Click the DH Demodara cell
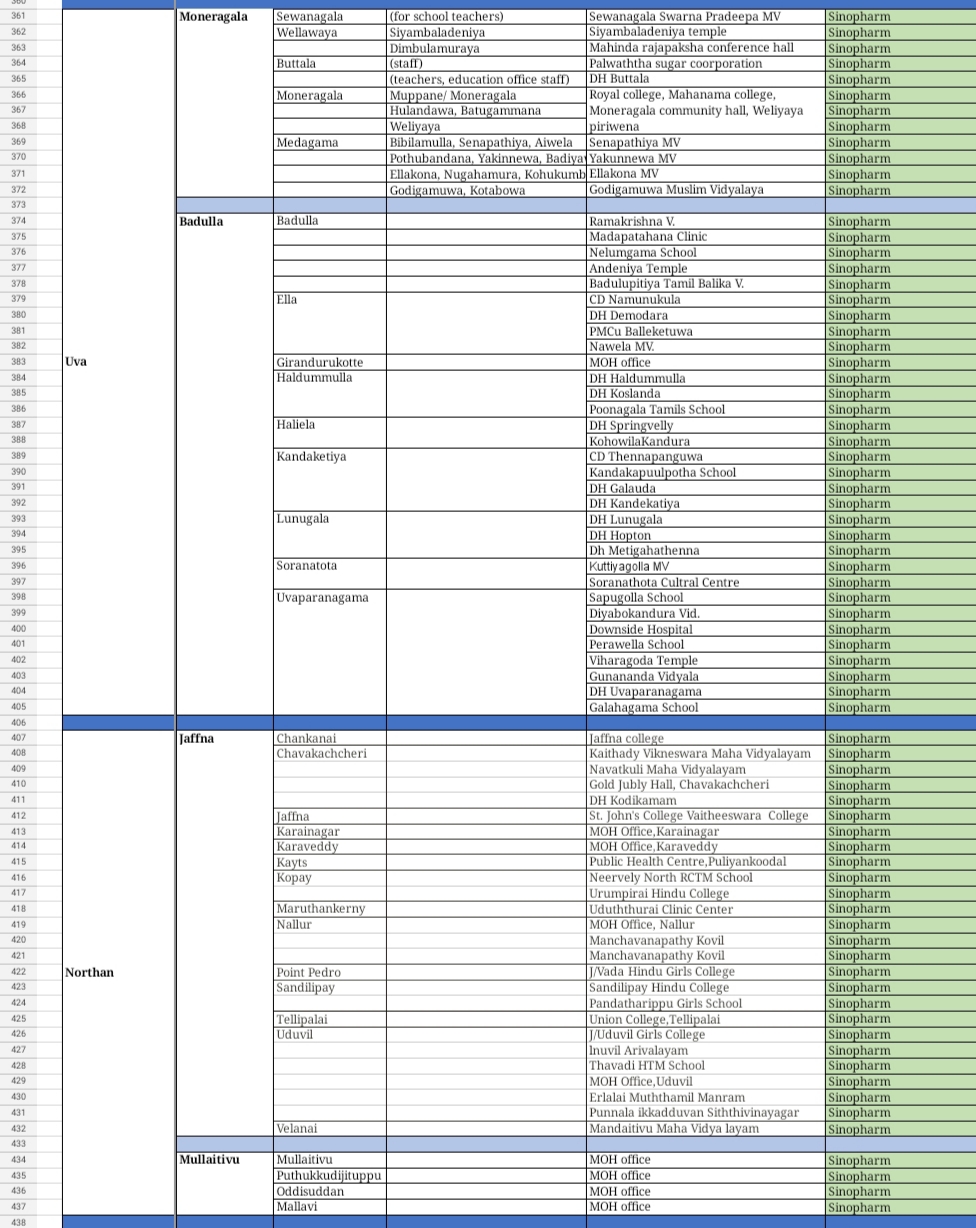 [706, 315]
